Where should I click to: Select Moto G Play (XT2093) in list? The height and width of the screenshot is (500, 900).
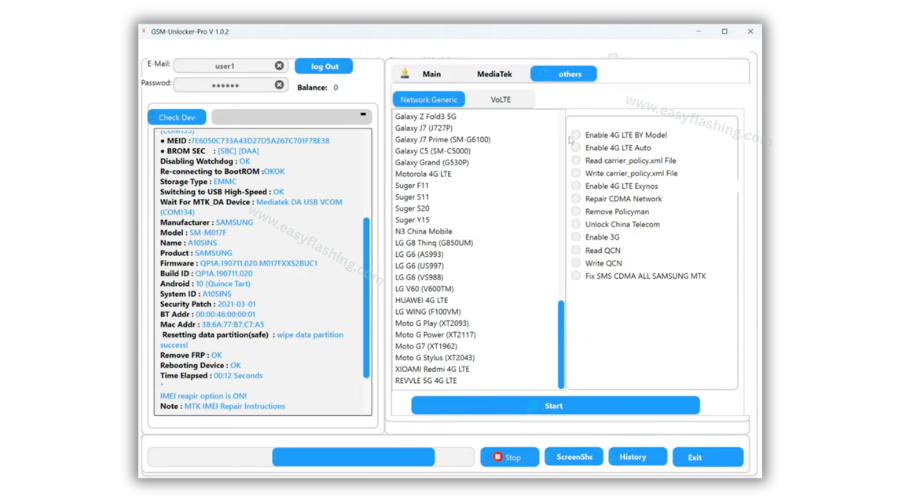point(432,323)
